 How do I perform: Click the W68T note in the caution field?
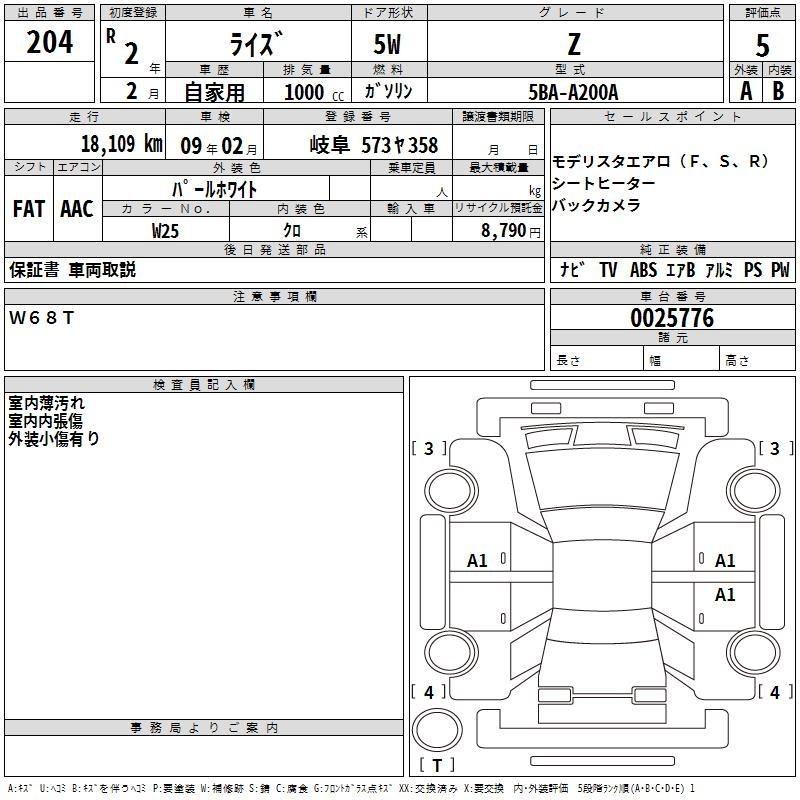(x=42, y=317)
